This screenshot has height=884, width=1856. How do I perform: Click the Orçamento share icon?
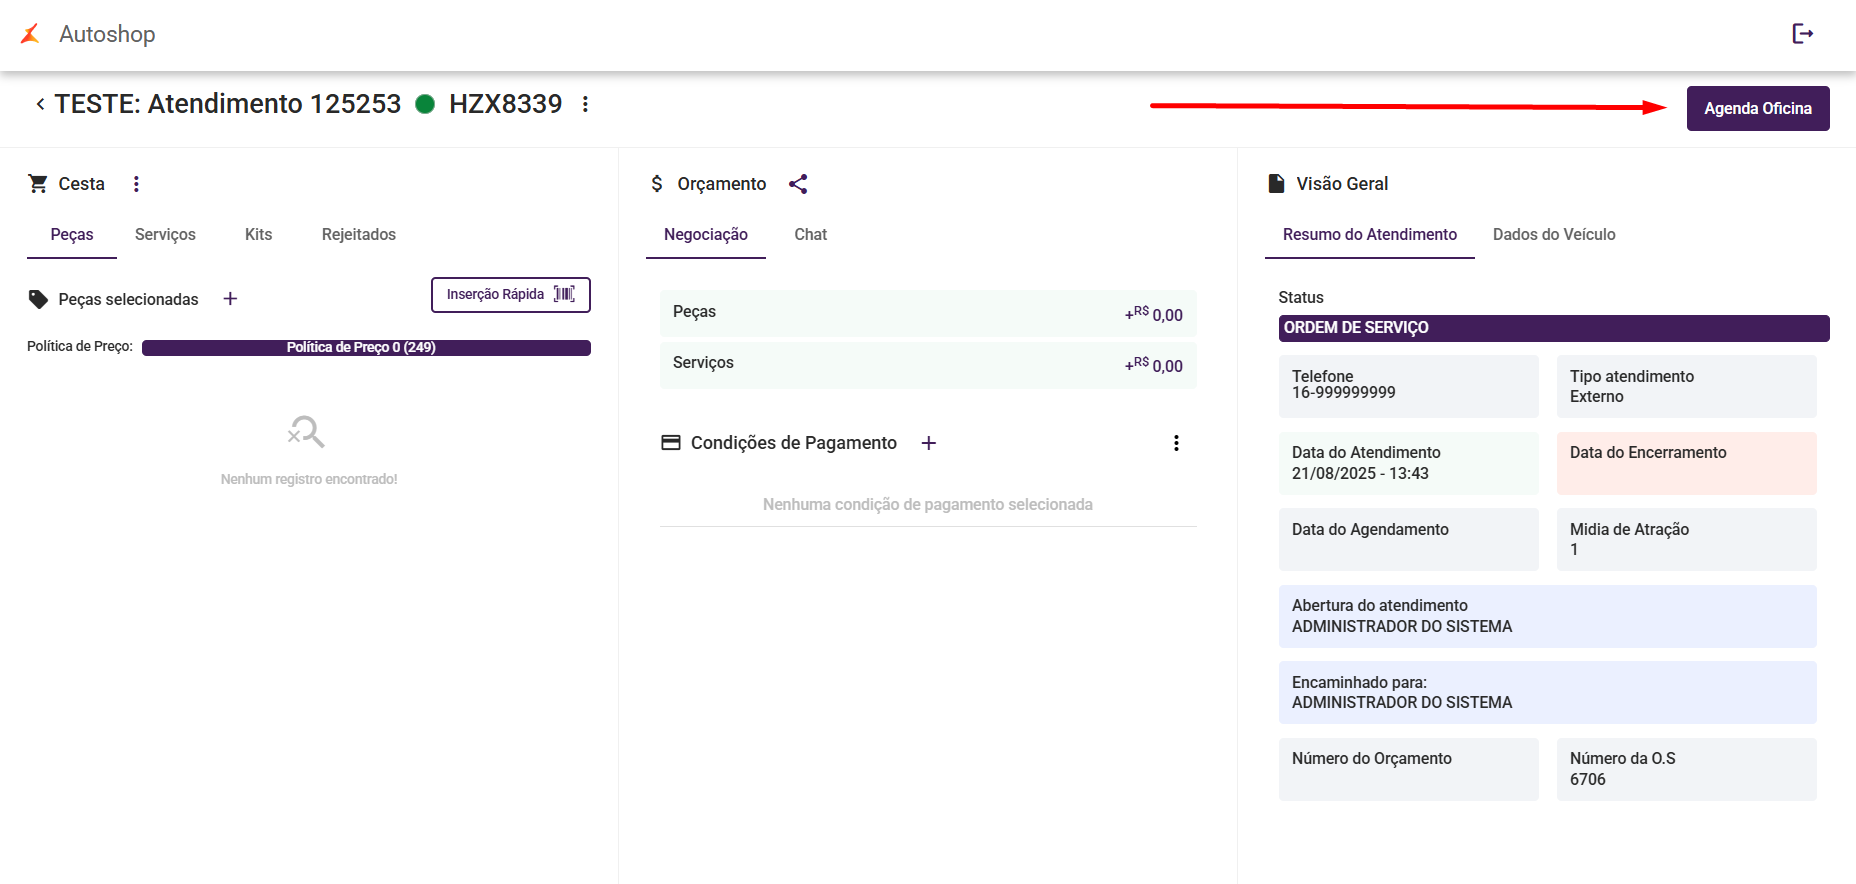pos(798,184)
